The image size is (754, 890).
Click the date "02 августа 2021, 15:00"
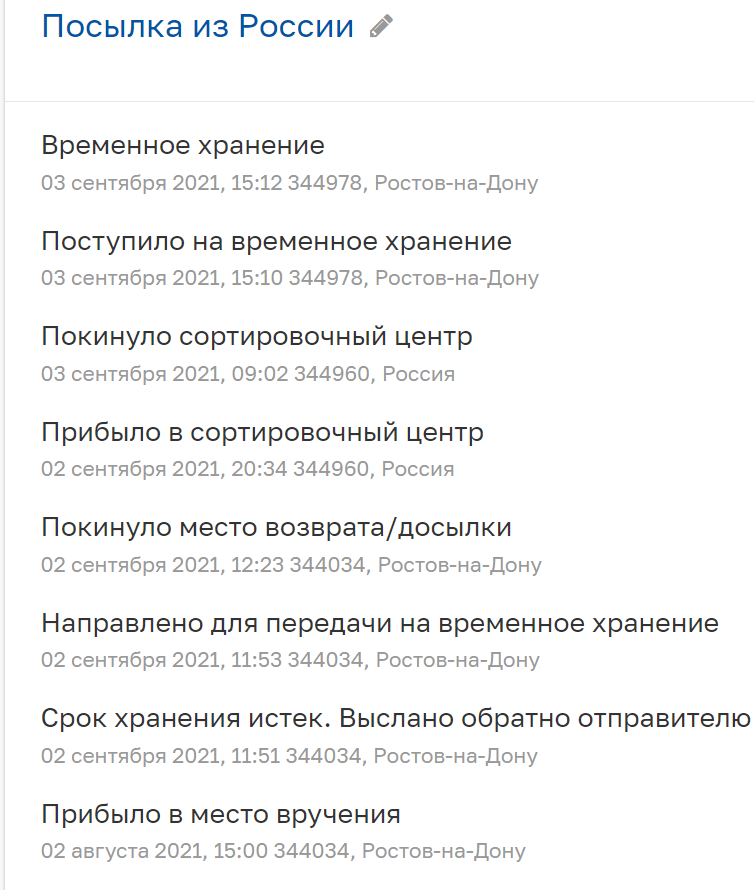click(155, 852)
